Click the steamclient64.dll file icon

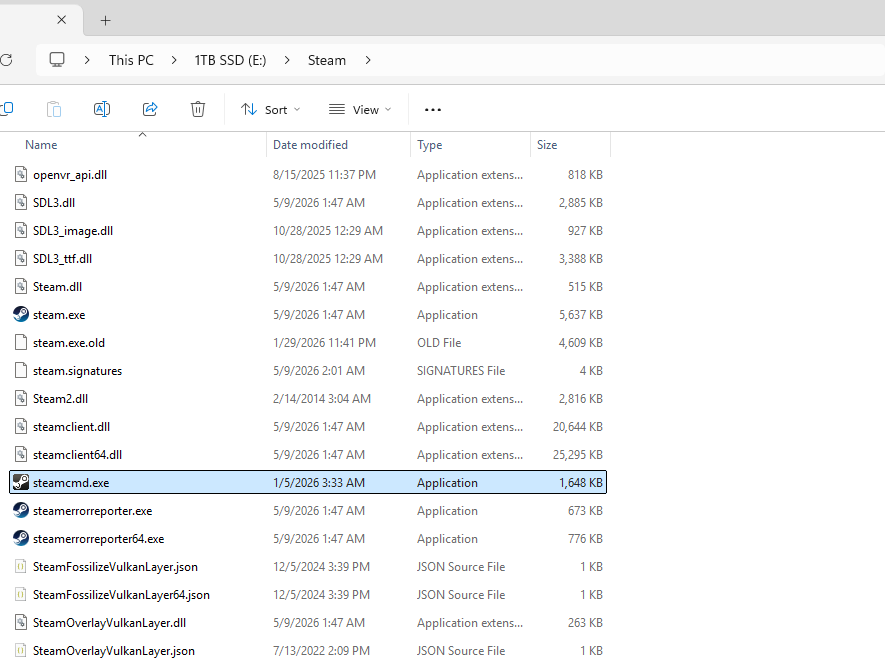[21, 454]
